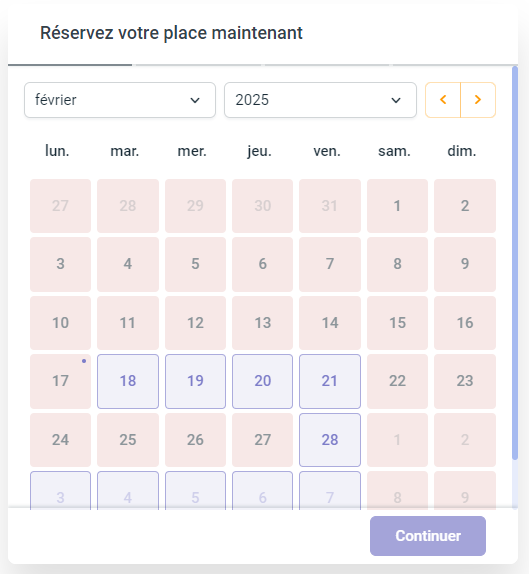
Task: Choose March 5 date cell
Action: [195, 491]
